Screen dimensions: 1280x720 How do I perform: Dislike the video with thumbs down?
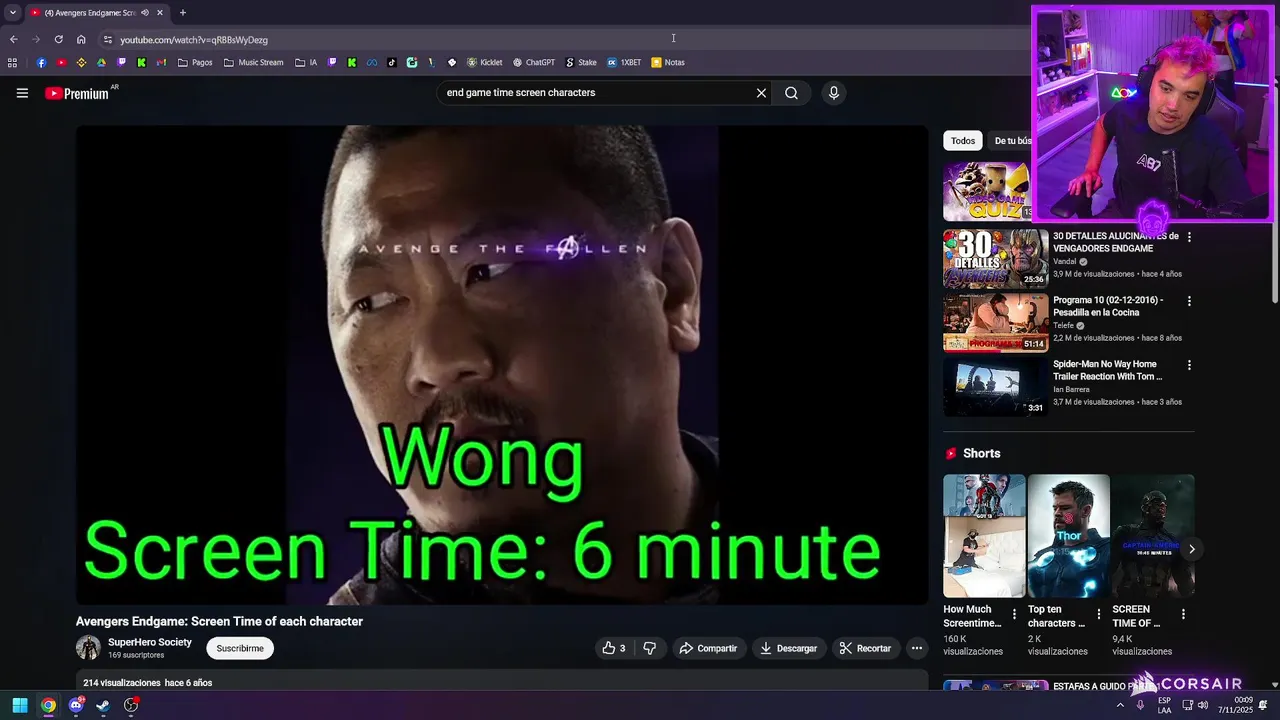pyautogui.click(x=649, y=648)
